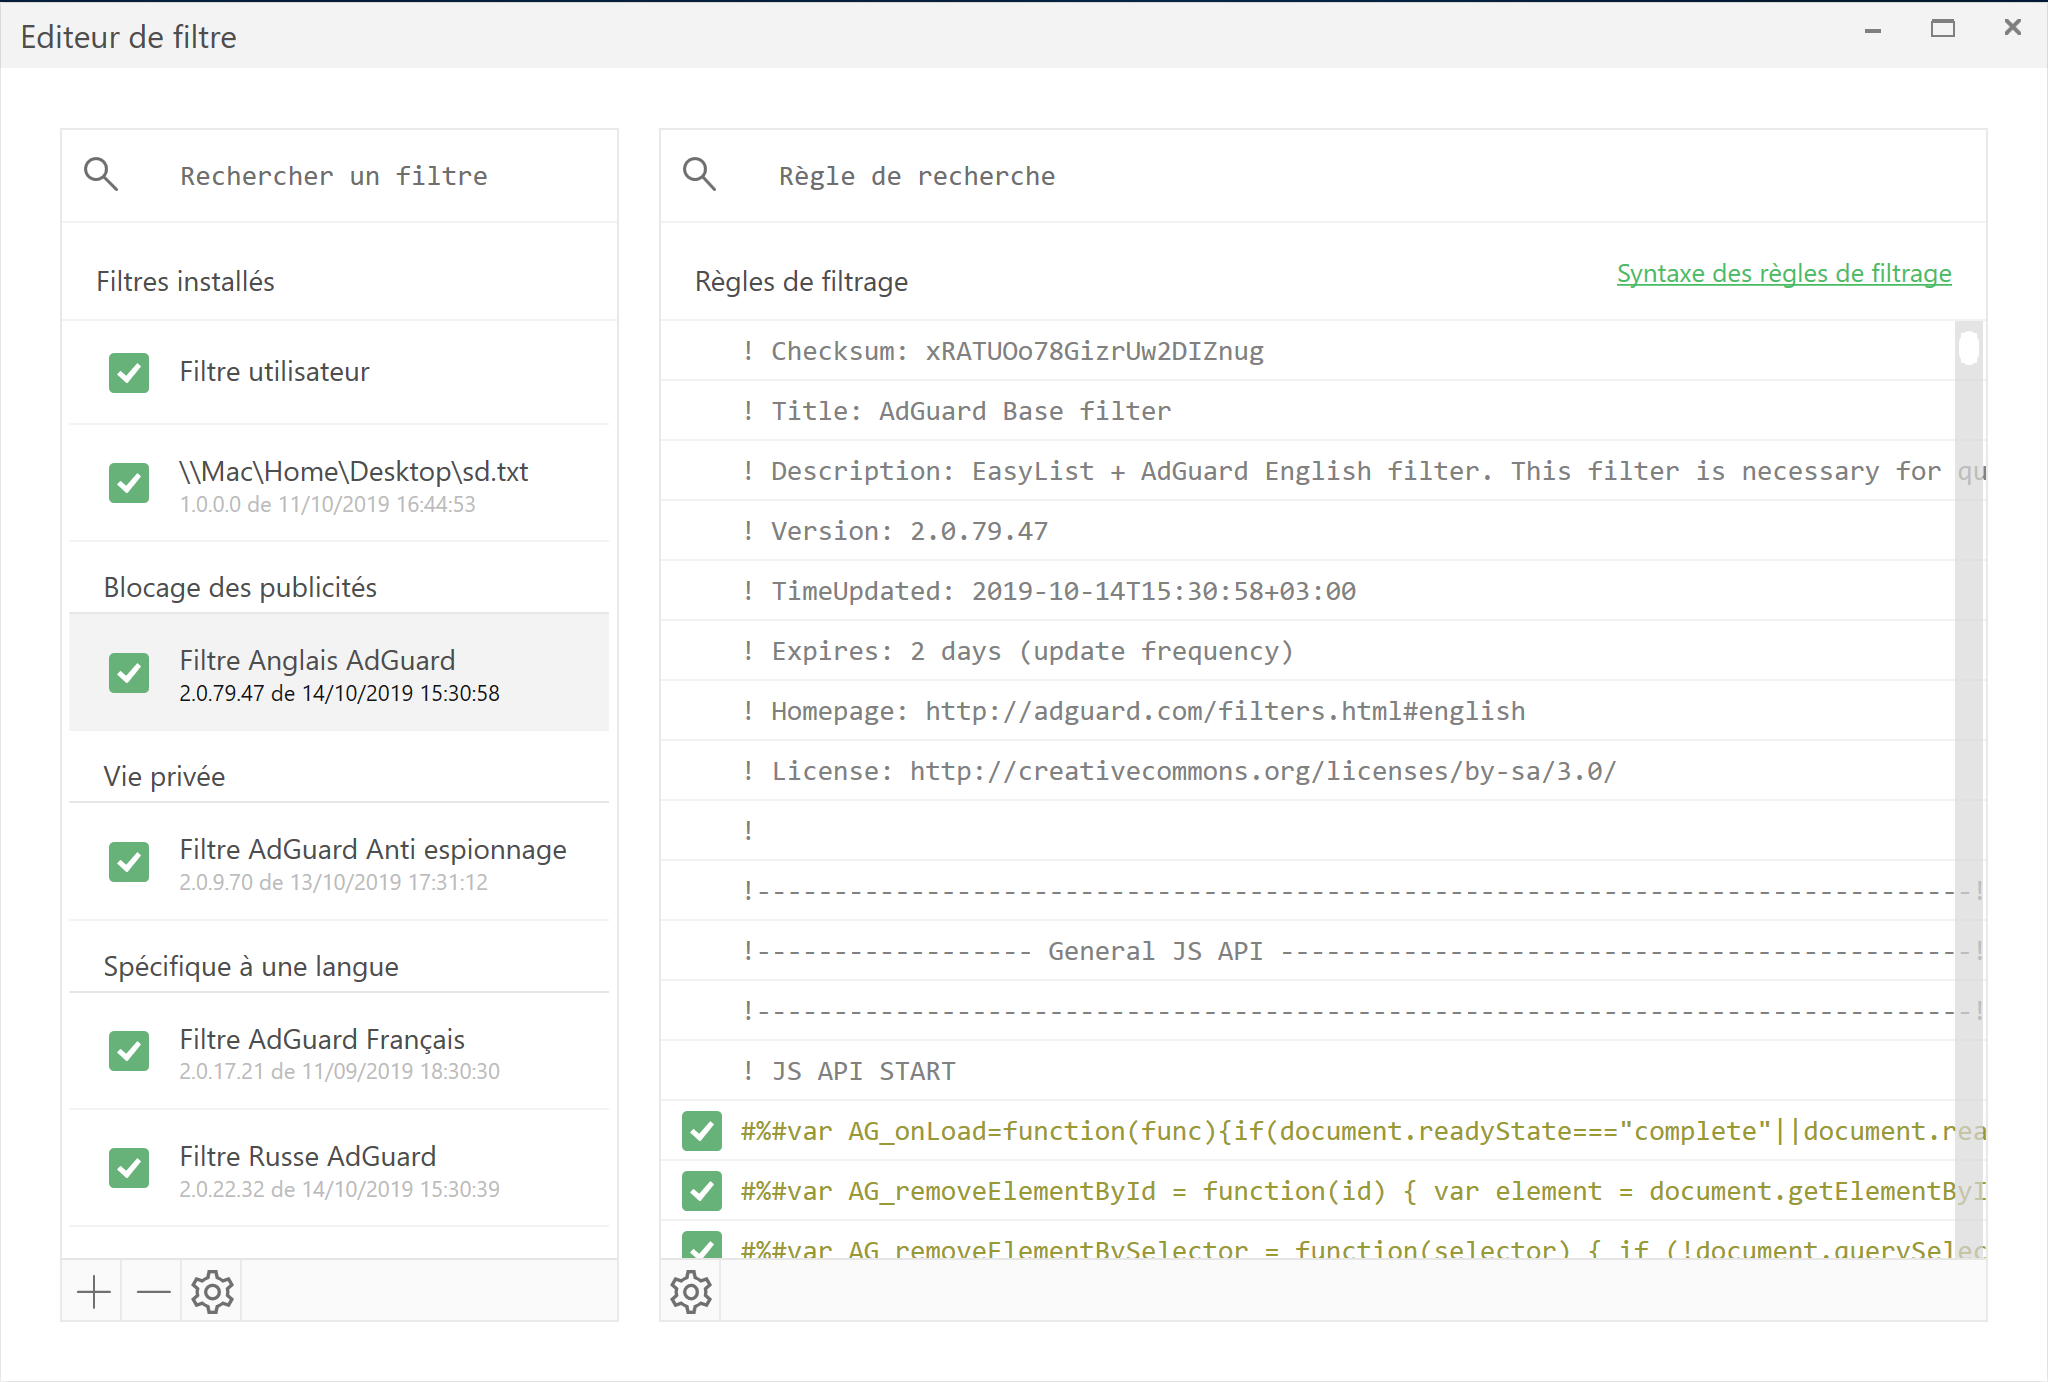Select the AG_onLoad function rule text
The image size is (2048, 1382).
pyautogui.click(x=1363, y=1131)
